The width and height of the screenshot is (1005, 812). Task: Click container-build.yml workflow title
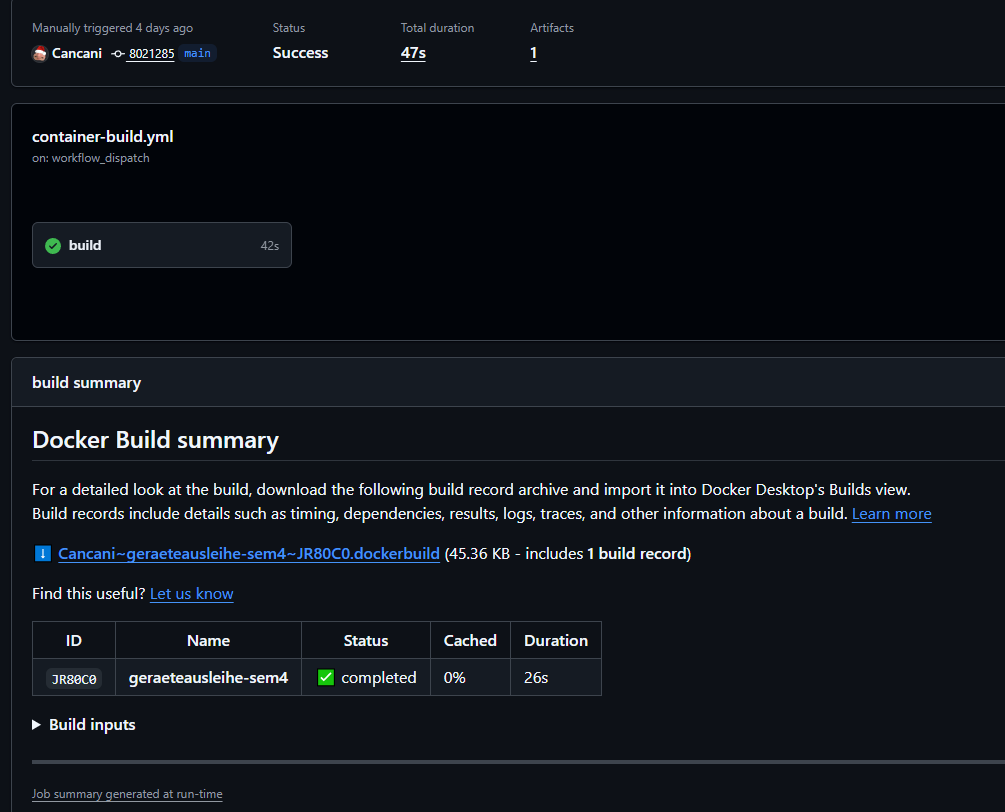(x=103, y=137)
